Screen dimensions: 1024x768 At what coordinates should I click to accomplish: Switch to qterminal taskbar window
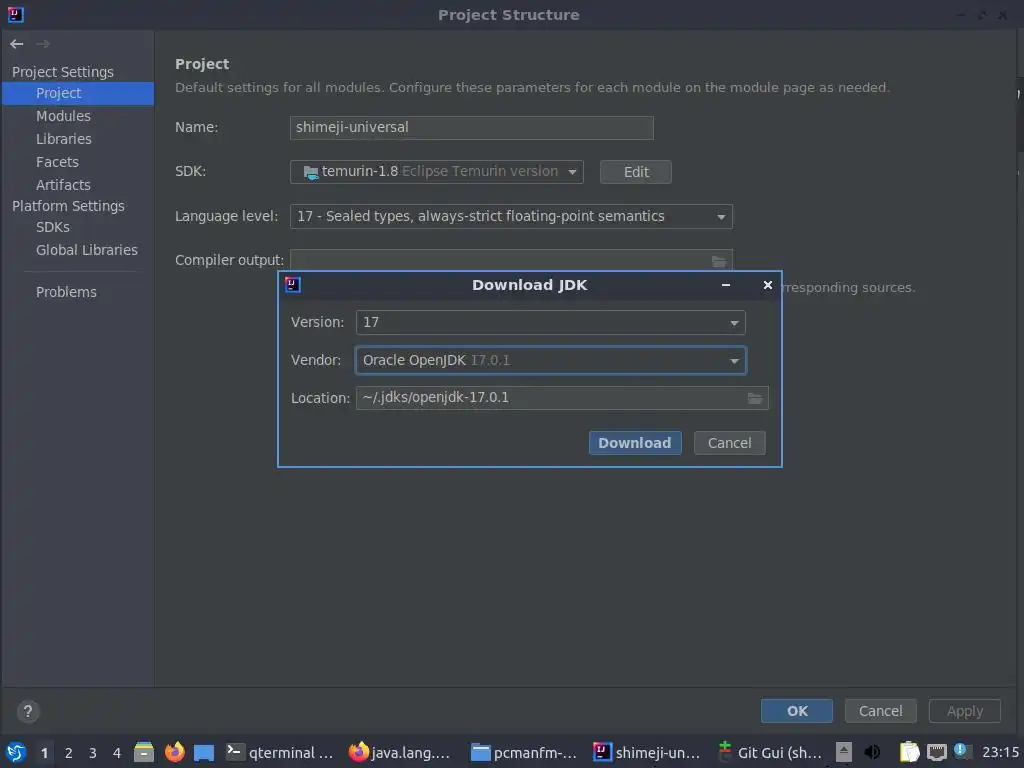(280, 752)
